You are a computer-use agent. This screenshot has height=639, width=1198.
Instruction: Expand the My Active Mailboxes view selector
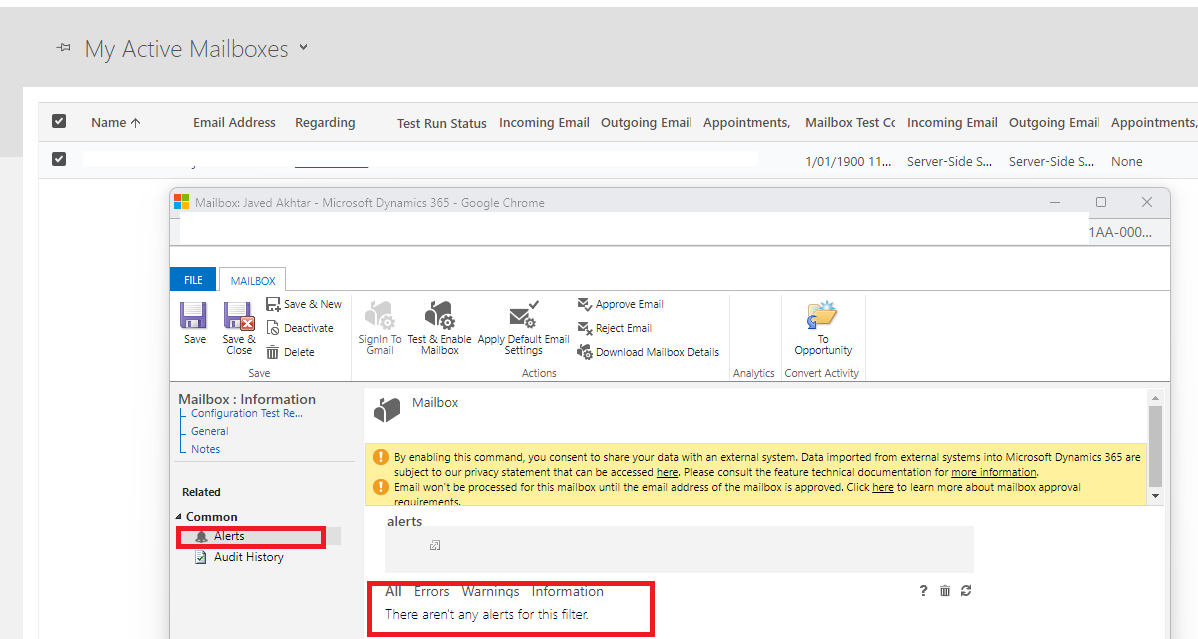pos(303,47)
